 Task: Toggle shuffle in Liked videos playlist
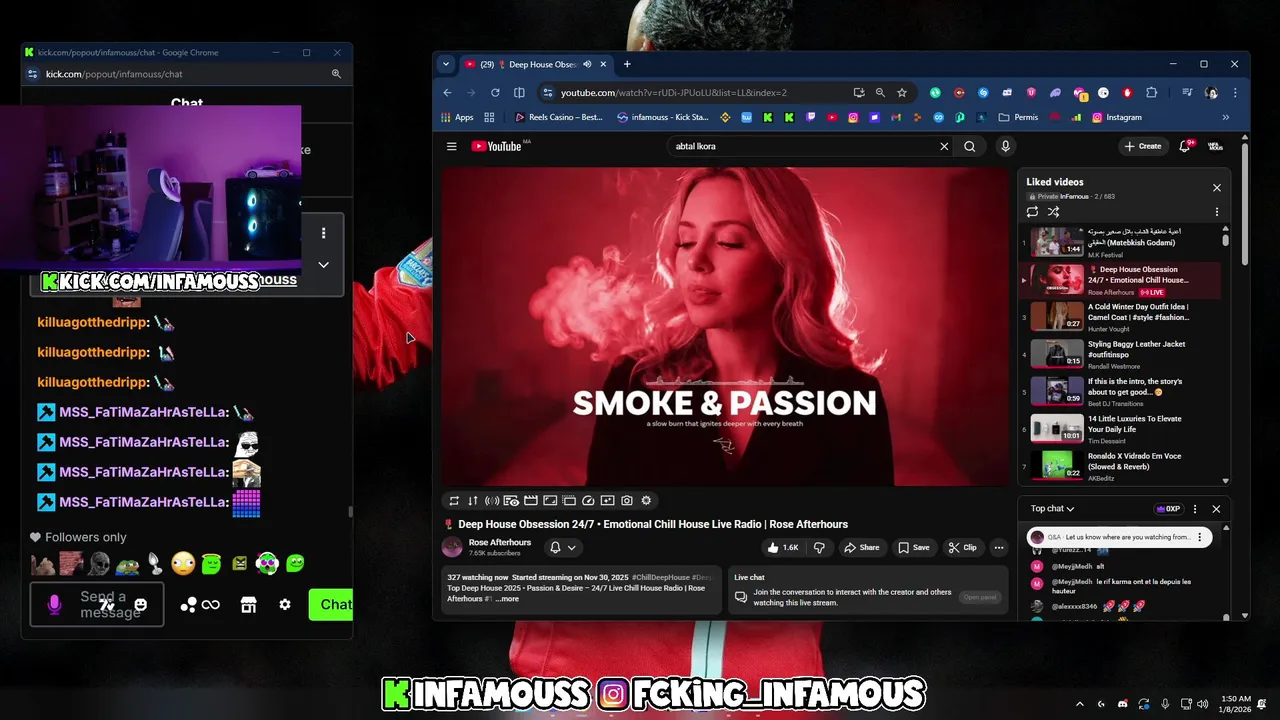coord(1053,212)
